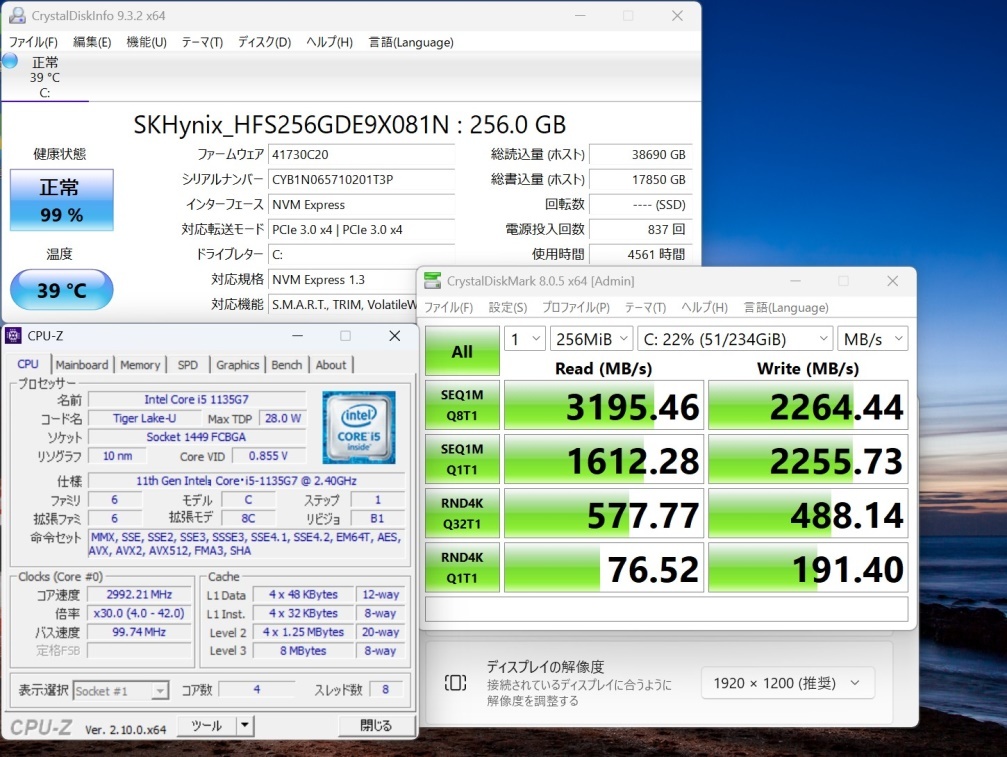The width and height of the screenshot is (1007, 757).
Task: Open 機能(U) menu in CrystalDiskInfo
Action: point(146,42)
